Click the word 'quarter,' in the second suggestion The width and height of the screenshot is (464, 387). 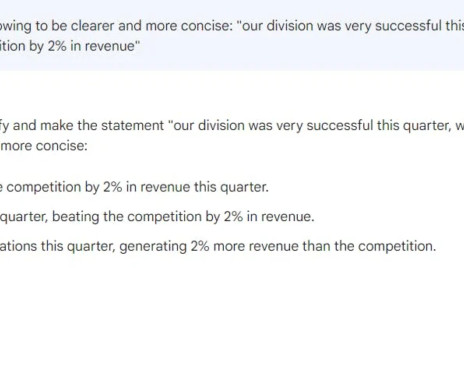coord(24,217)
